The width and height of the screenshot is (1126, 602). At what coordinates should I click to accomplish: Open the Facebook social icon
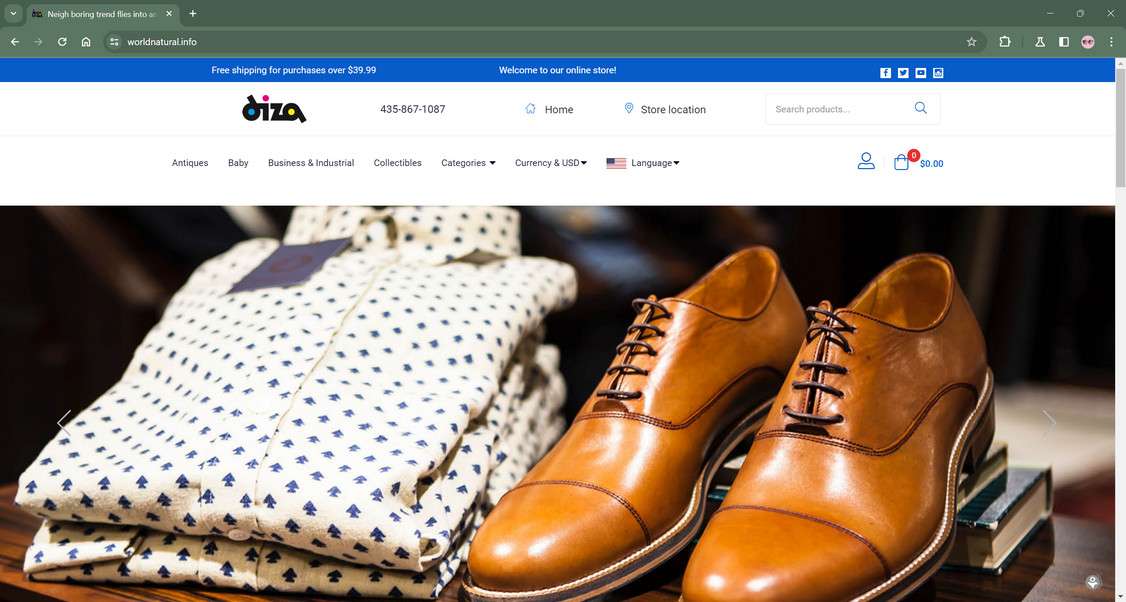pos(885,73)
